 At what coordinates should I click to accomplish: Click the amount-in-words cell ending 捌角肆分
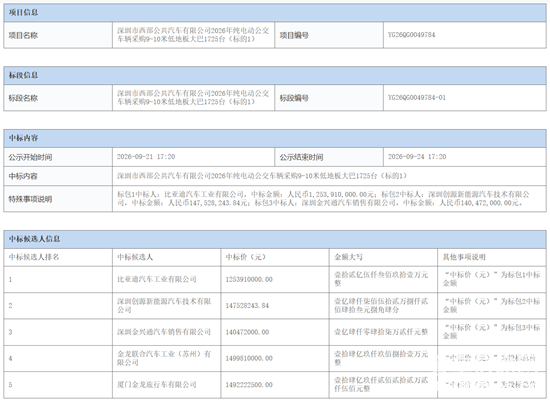383,306
